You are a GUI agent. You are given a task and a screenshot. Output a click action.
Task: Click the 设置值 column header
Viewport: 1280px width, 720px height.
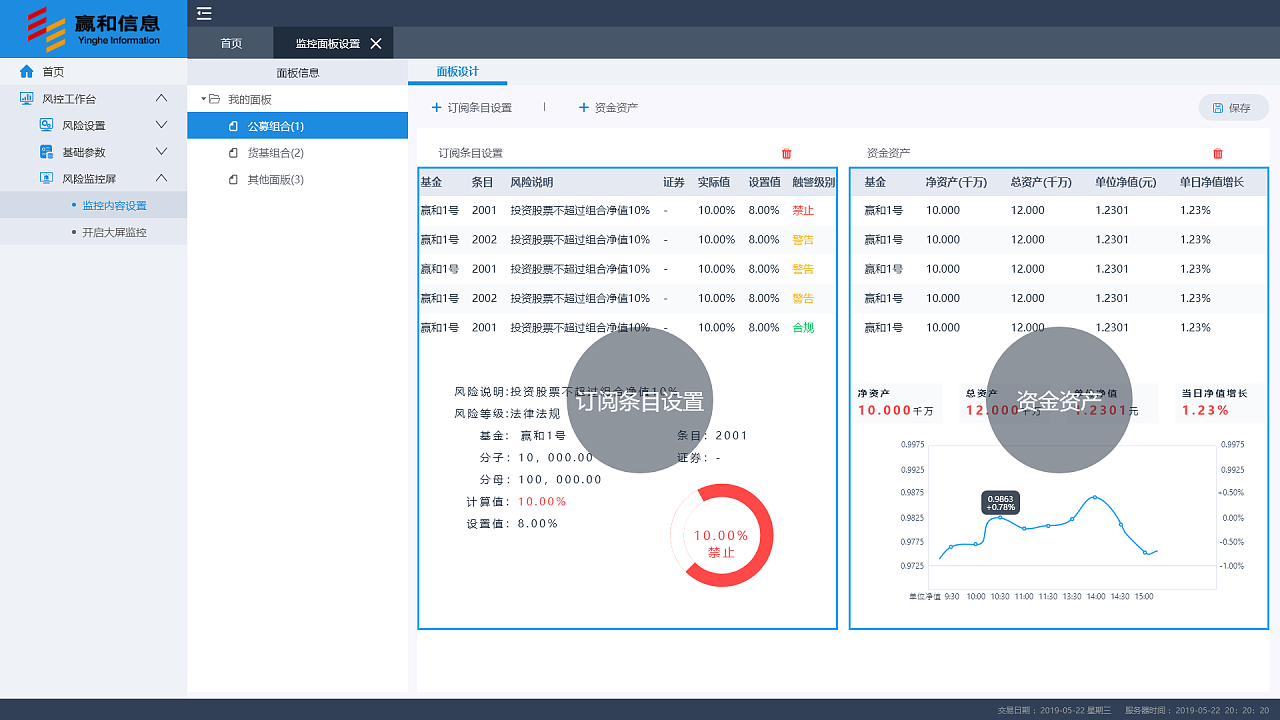tap(765, 182)
